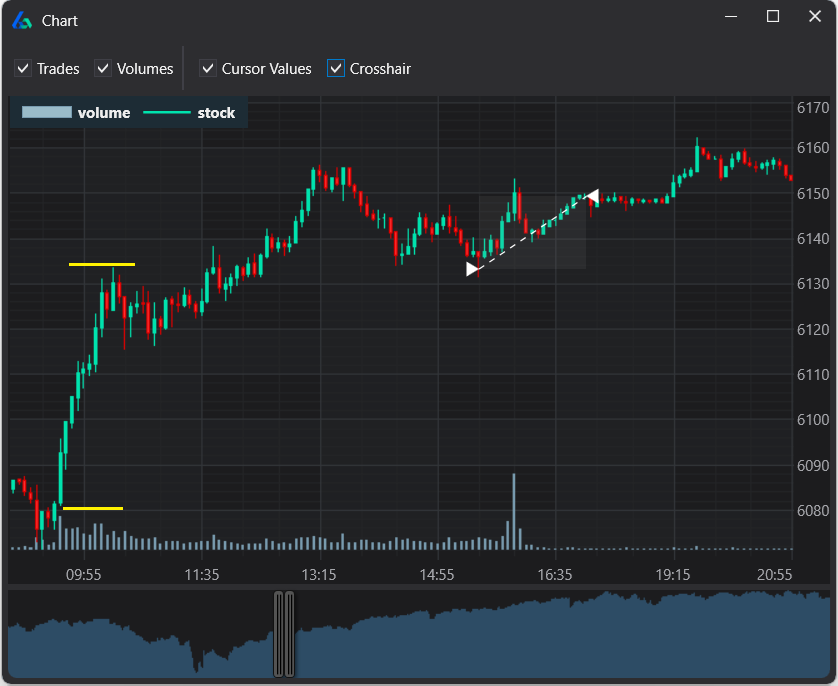Select the left-pointing sell trade arrow marker
Viewport: 838px width, 686px height.
593,196
